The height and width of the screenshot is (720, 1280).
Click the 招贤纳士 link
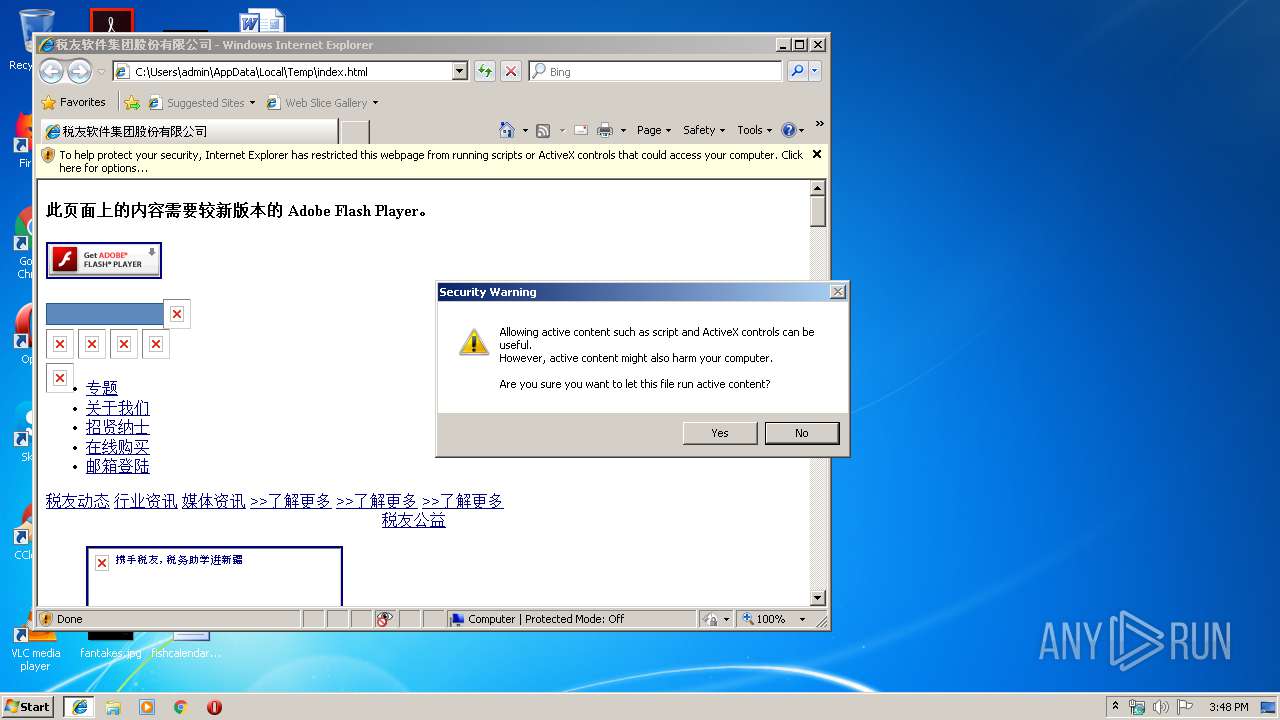[x=118, y=427]
